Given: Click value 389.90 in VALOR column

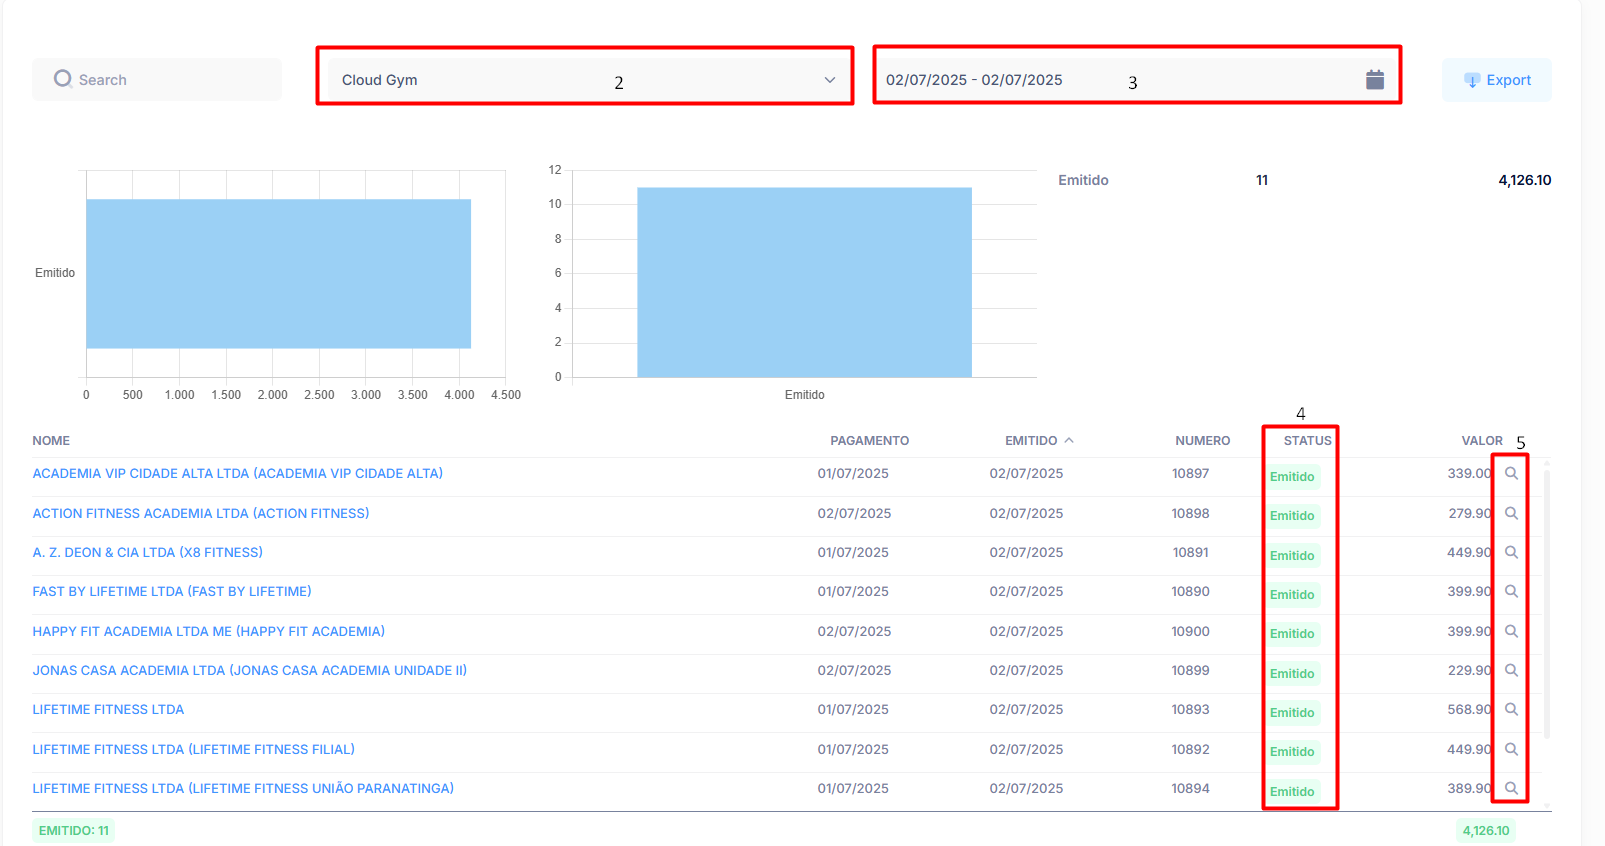Looking at the screenshot, I should point(1469,788).
